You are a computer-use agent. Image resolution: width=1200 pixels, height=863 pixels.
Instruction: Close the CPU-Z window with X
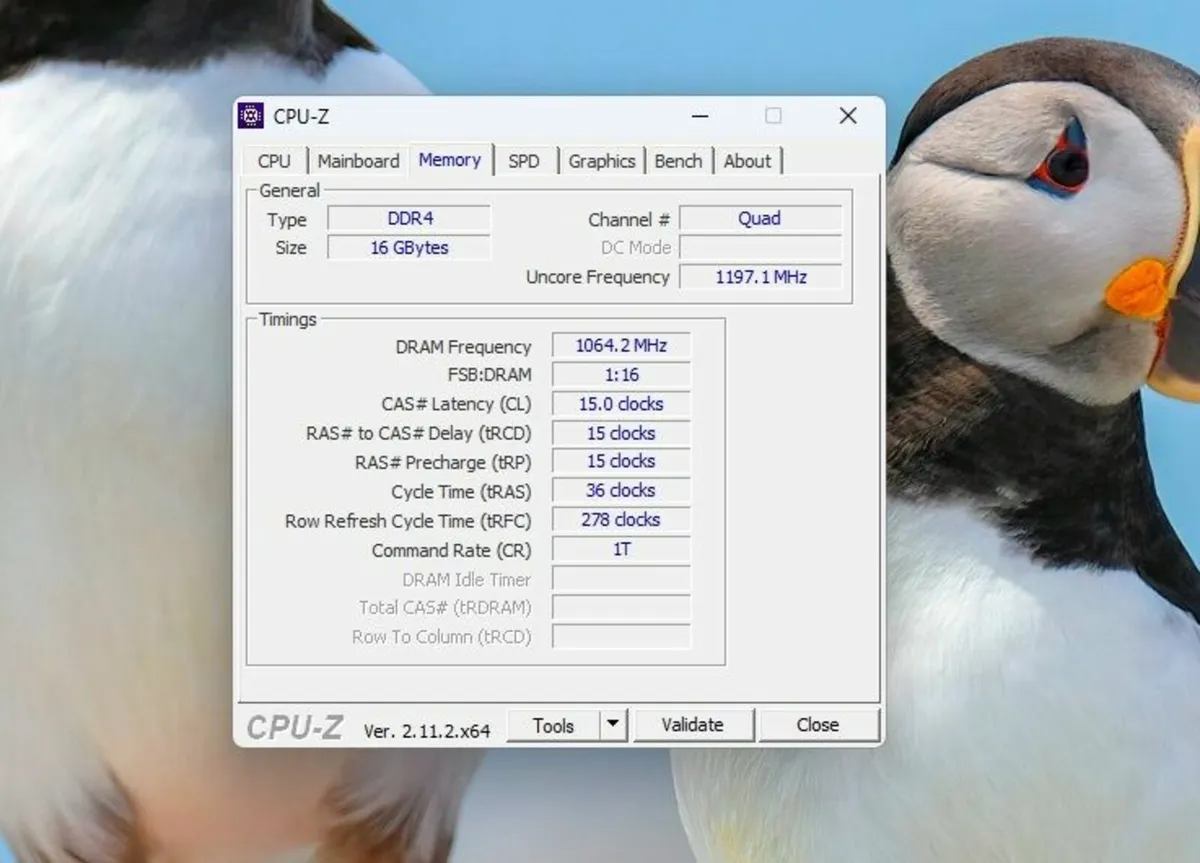pyautogui.click(x=848, y=116)
